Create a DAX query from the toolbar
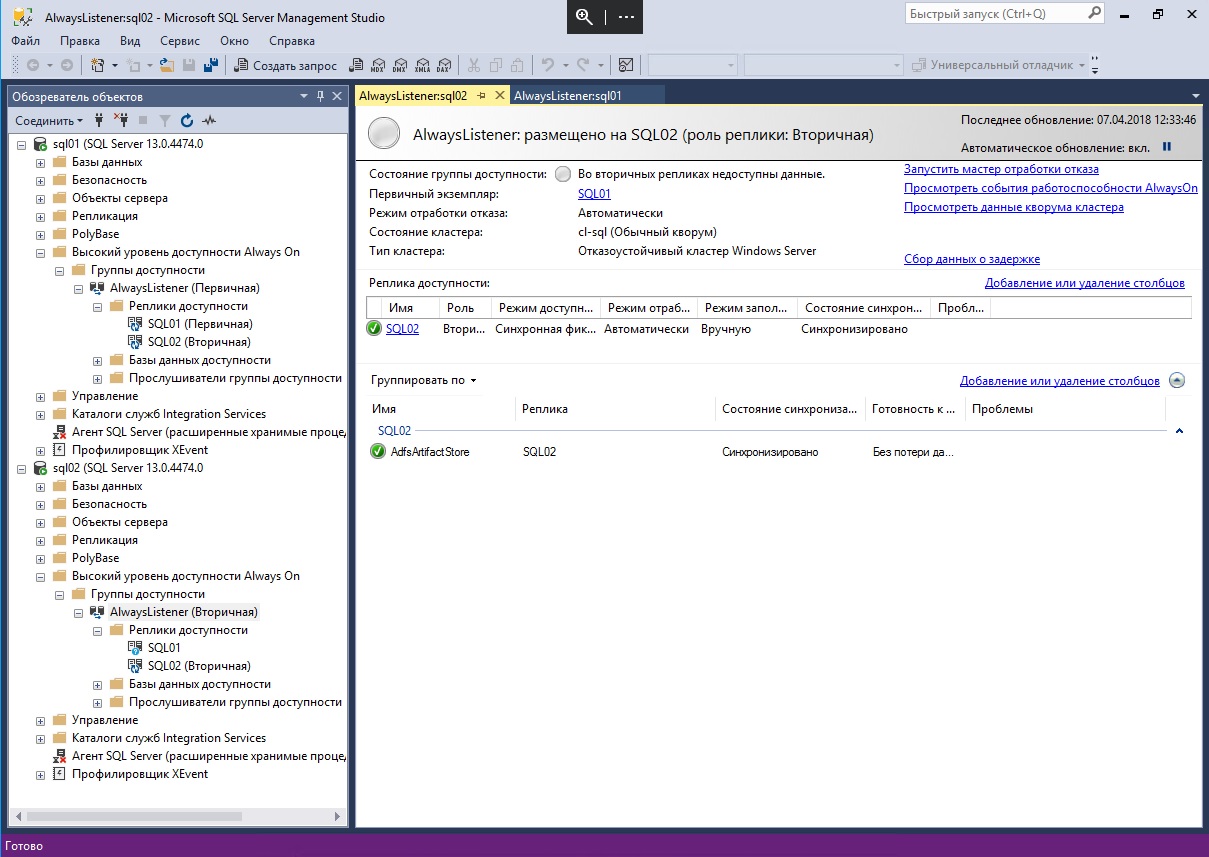 point(443,65)
